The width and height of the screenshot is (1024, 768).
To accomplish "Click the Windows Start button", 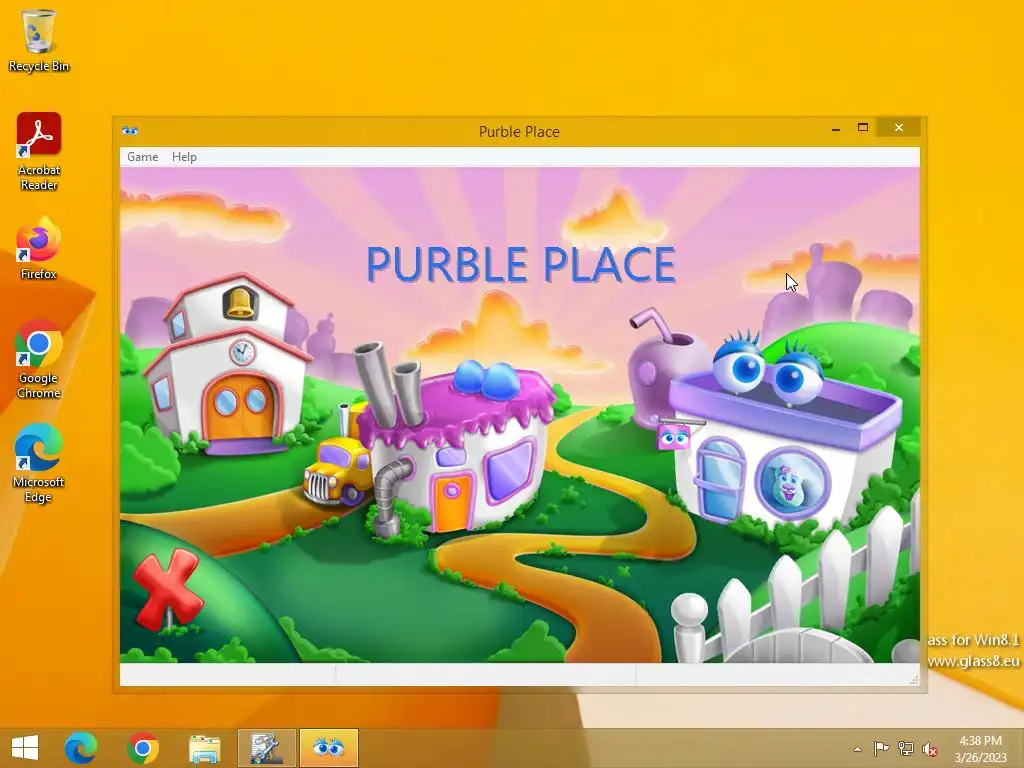I will tap(25, 748).
